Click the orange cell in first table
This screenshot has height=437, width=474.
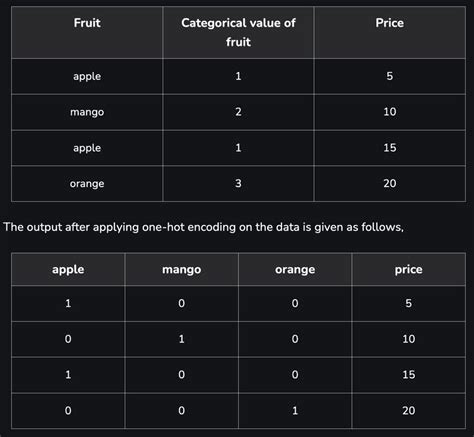pyautogui.click(x=87, y=184)
